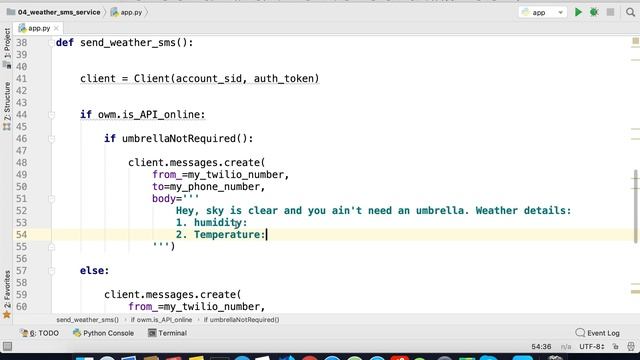The width and height of the screenshot is (640, 360).
Task: Select 04_weather_sms_service breadcrumb folder
Action: click(59, 12)
